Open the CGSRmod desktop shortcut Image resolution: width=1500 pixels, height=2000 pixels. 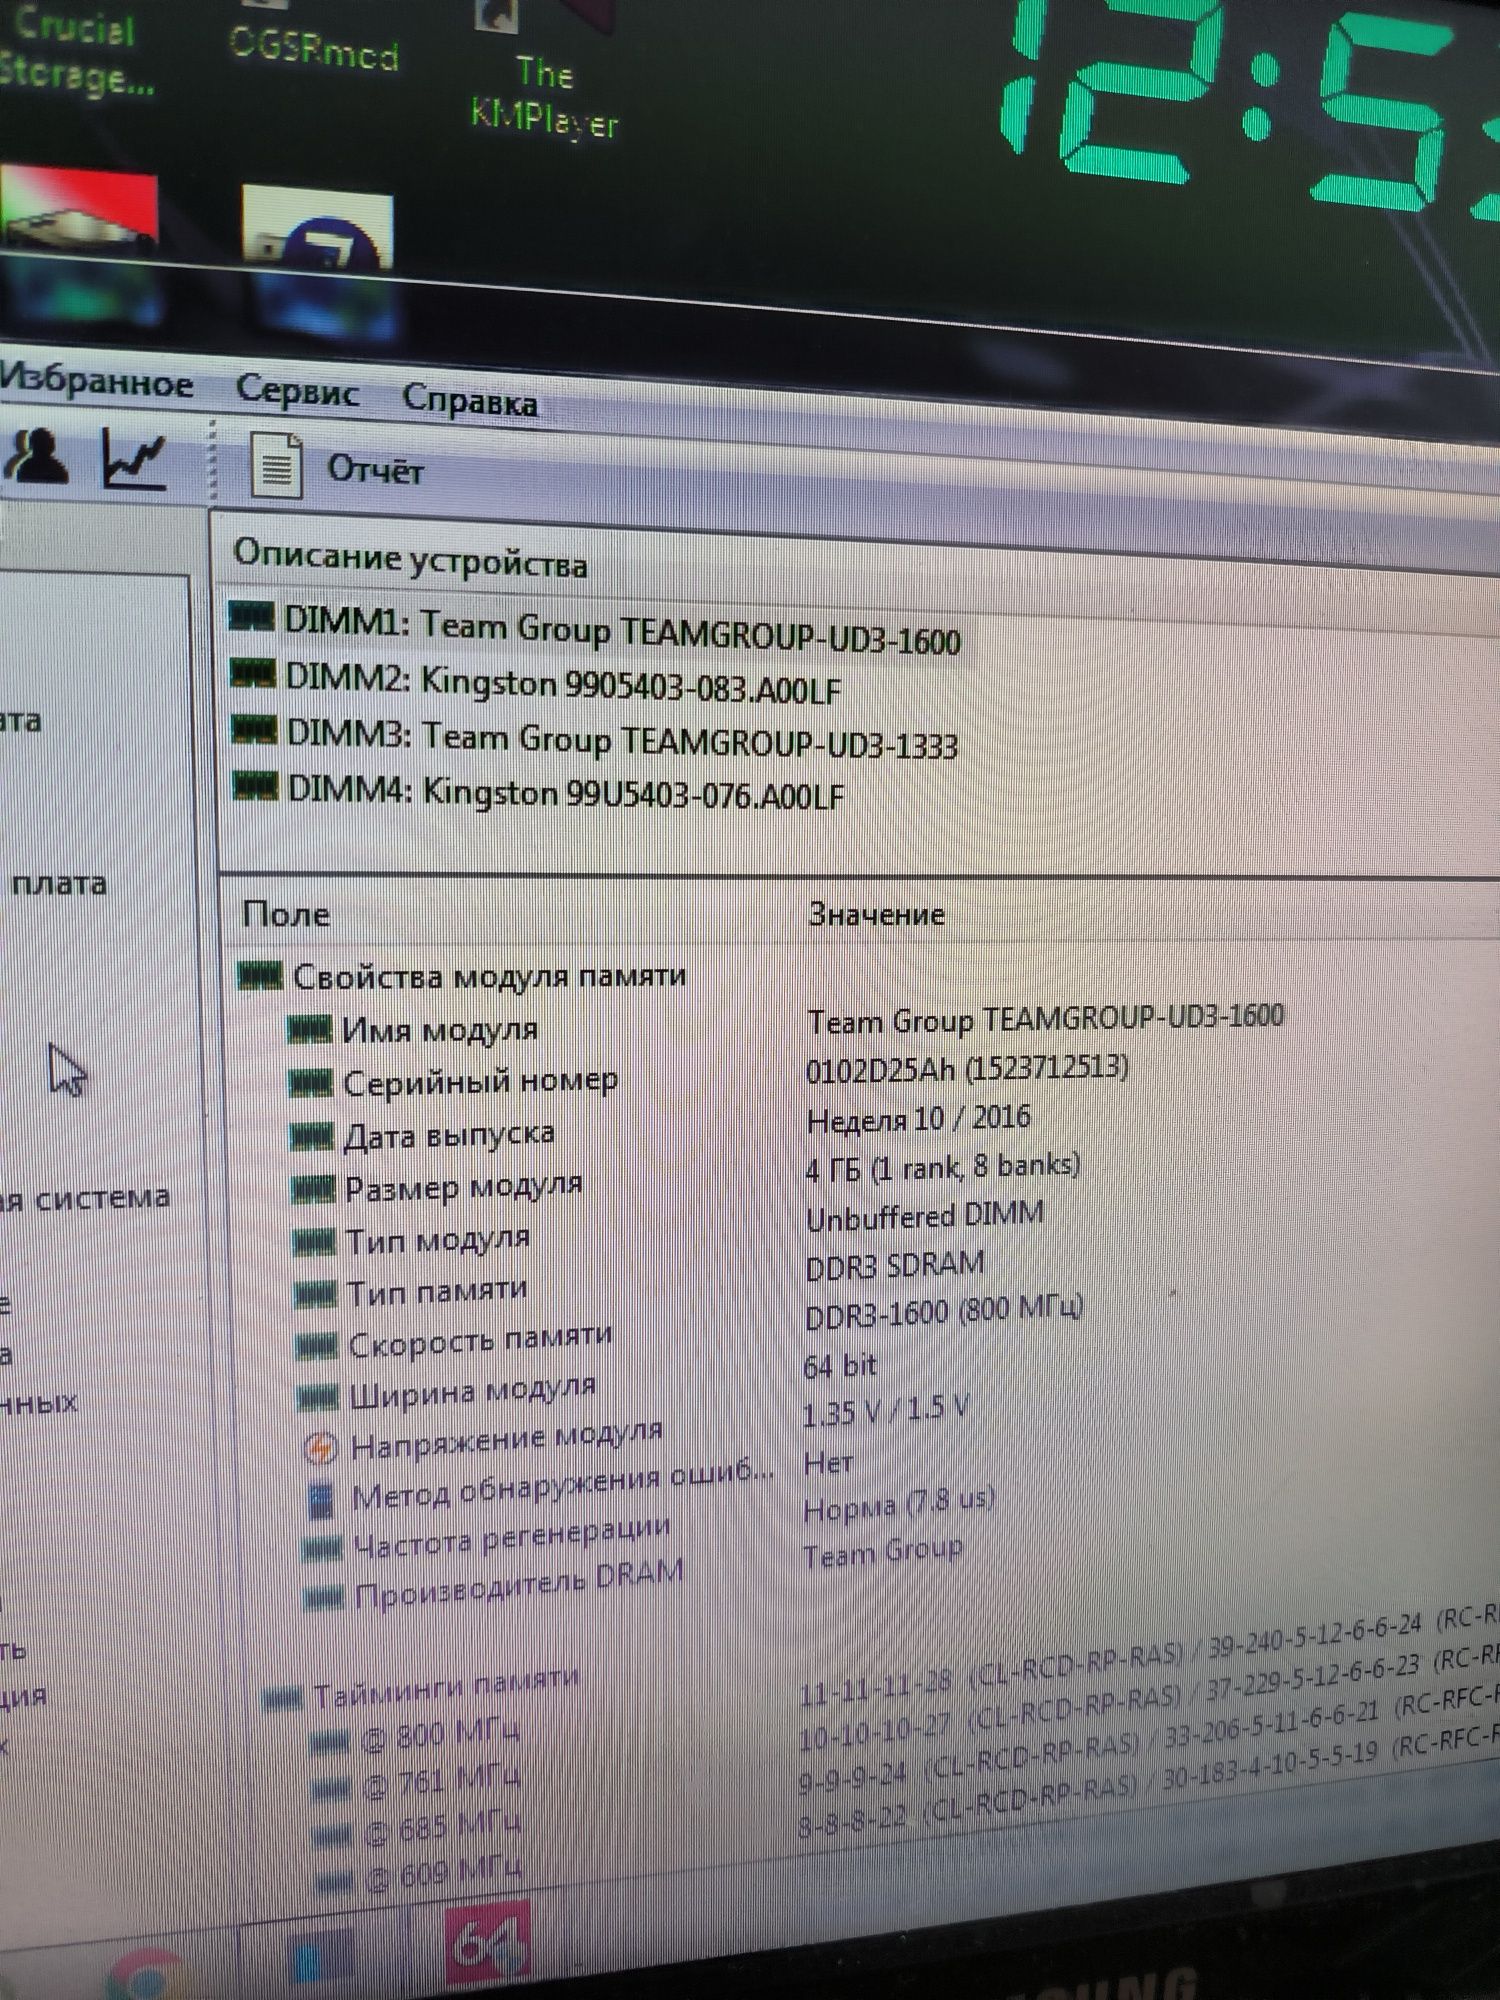[x=313, y=40]
